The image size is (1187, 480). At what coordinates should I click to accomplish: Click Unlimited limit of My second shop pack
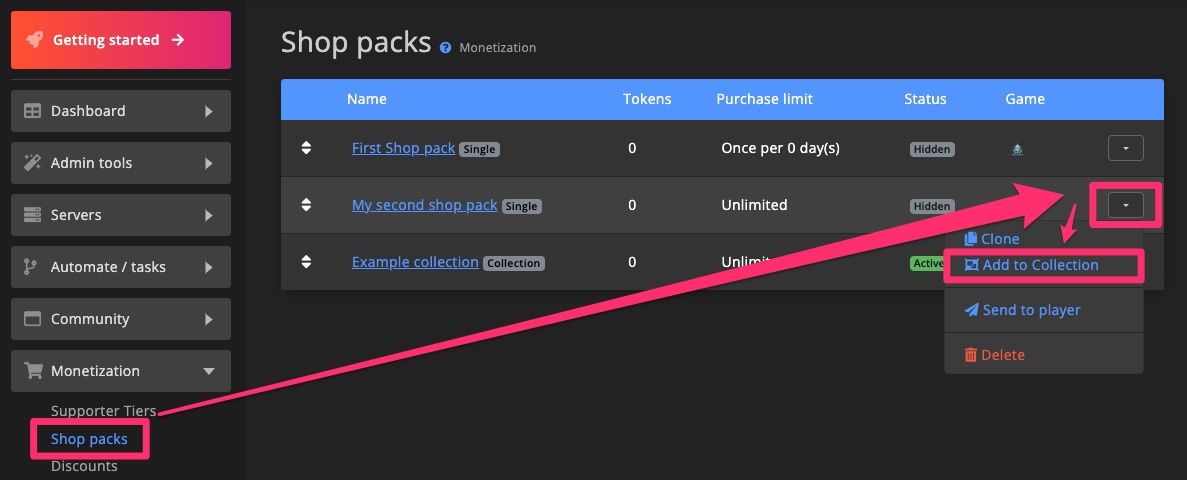754,205
